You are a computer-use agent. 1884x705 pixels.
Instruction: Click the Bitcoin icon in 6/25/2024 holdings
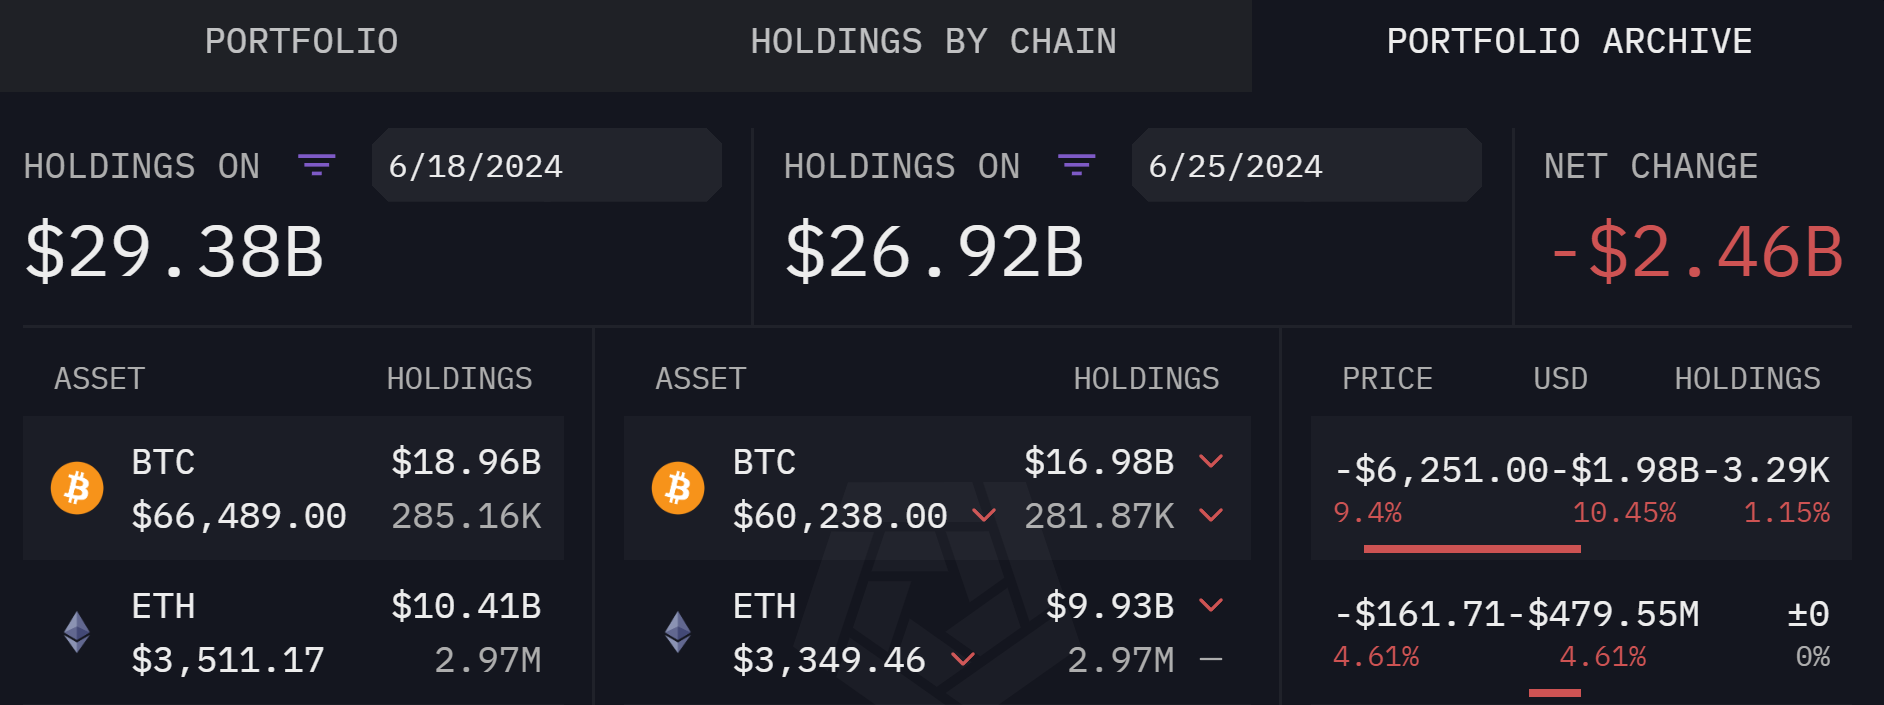pyautogui.click(x=678, y=488)
